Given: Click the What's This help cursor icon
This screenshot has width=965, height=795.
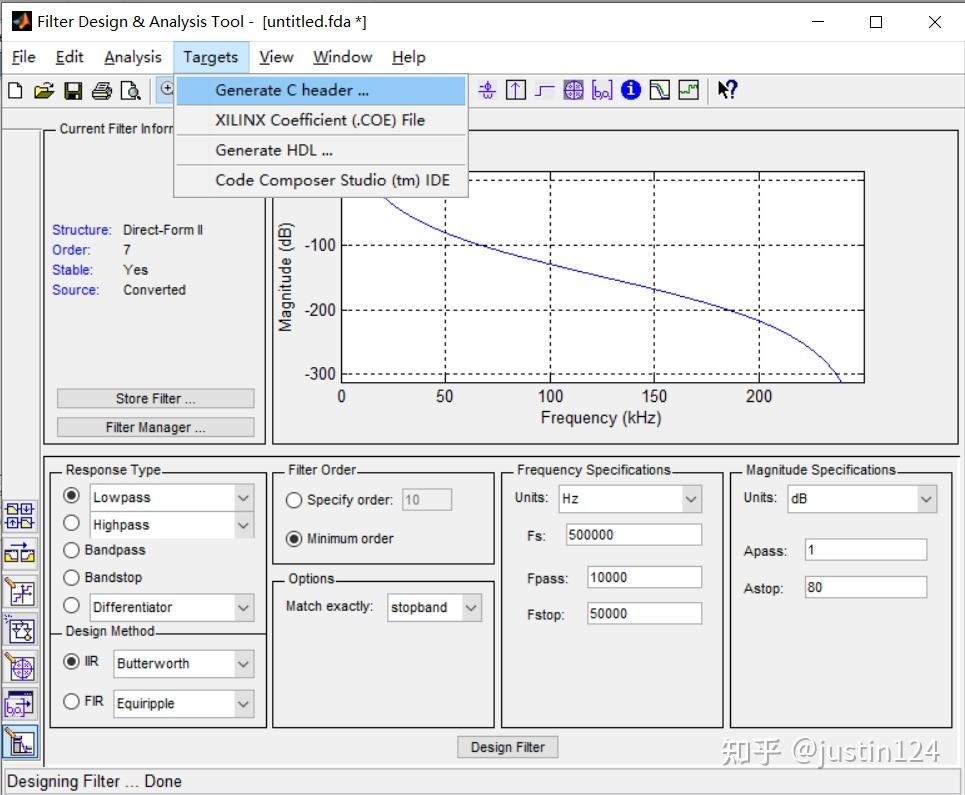Looking at the screenshot, I should pyautogui.click(x=727, y=90).
